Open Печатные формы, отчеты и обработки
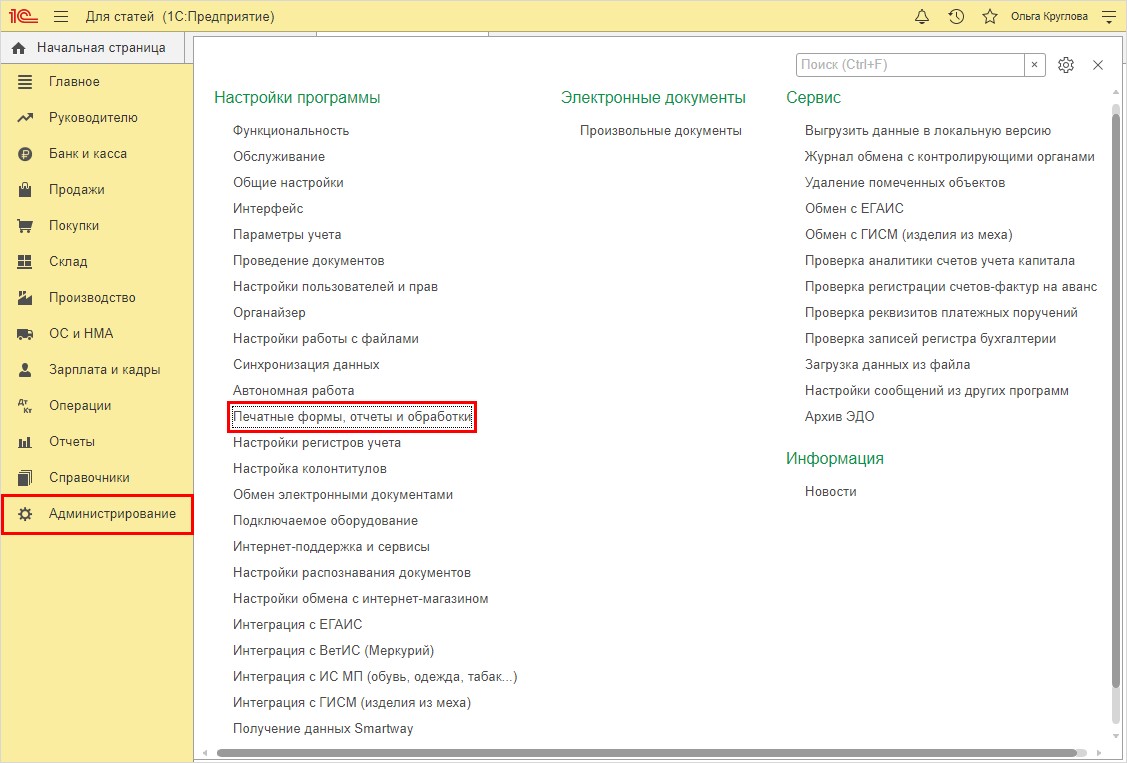This screenshot has width=1127, height=763. (x=352, y=417)
